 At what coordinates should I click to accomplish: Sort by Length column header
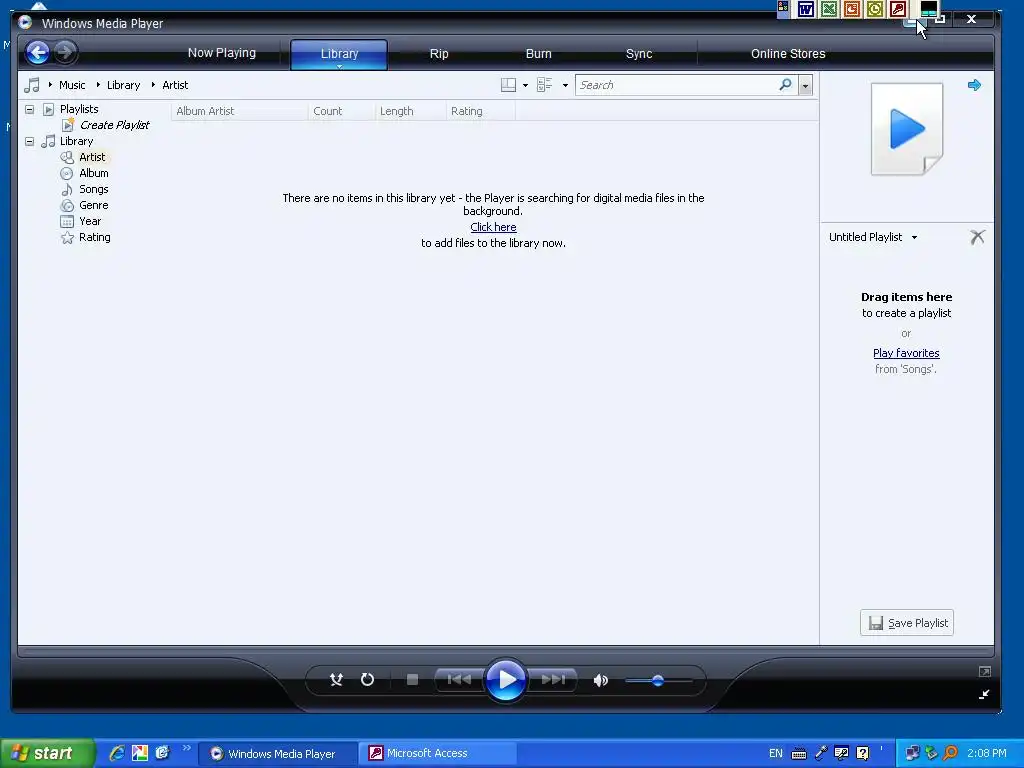click(x=411, y=111)
